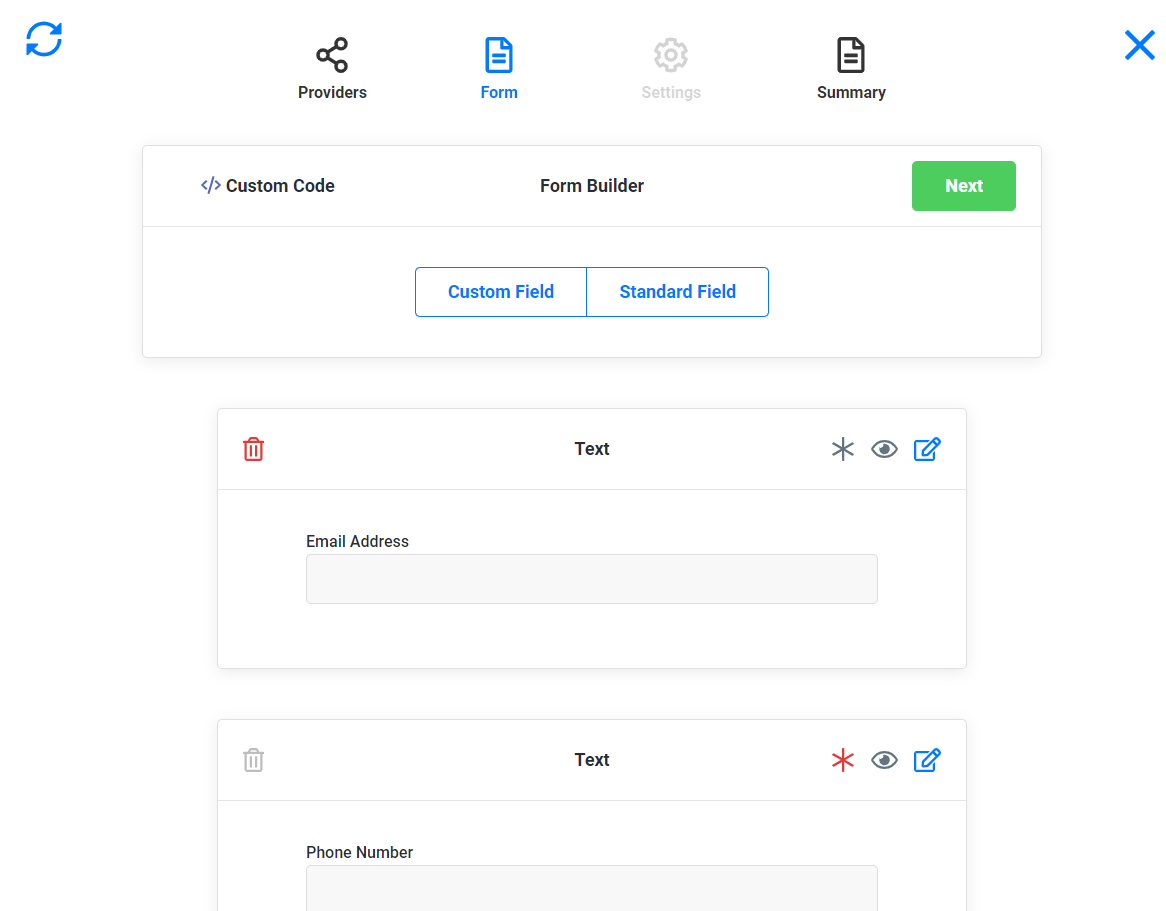Select the Custom Field tab
This screenshot has height=911, width=1166.
(x=500, y=291)
